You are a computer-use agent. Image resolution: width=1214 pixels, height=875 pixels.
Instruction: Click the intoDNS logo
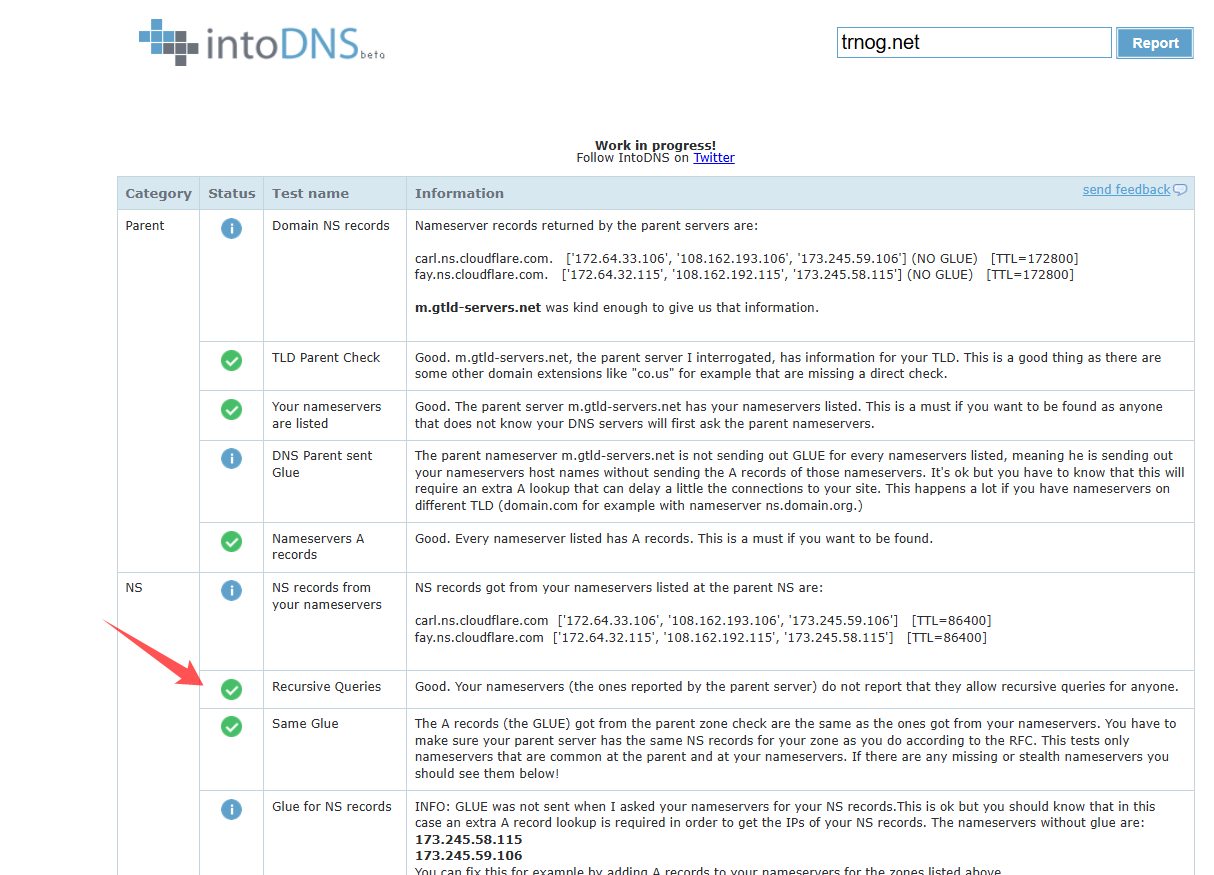(262, 42)
